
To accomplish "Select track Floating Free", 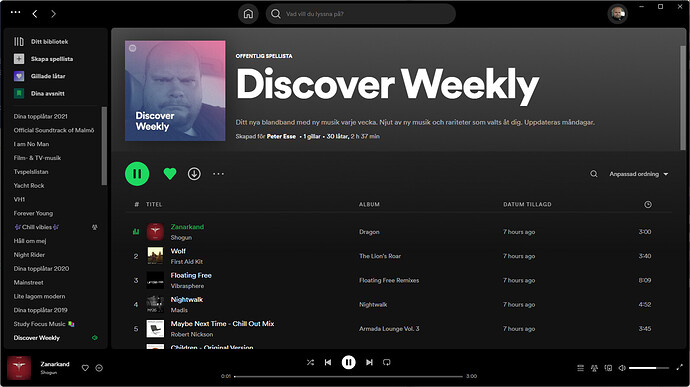I will [x=191, y=275].
